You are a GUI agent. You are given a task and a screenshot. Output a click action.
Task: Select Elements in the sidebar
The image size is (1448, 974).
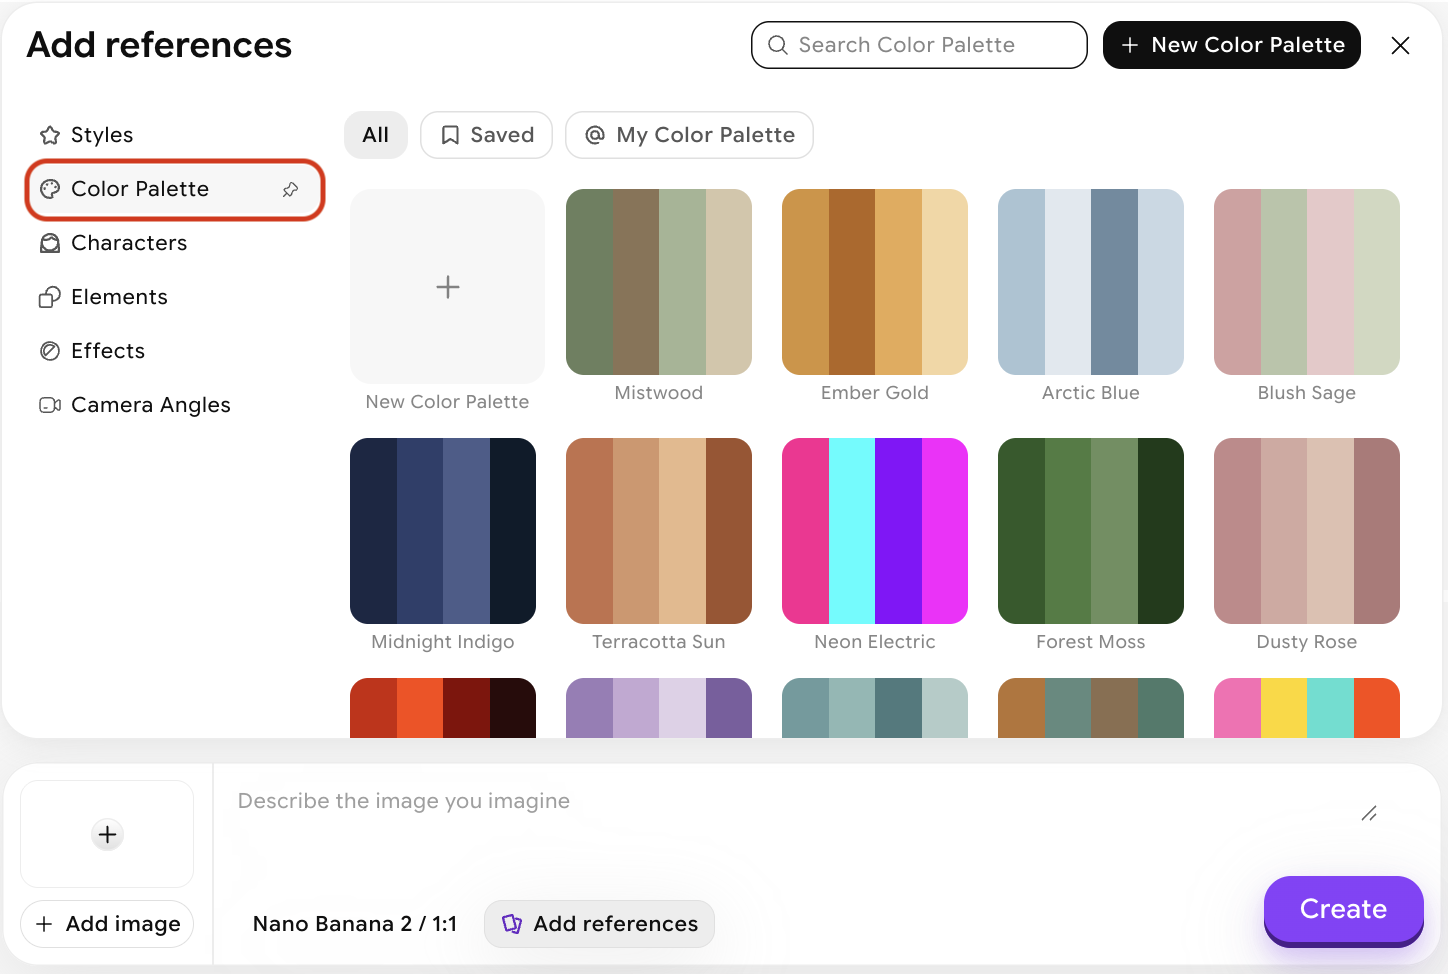[x=119, y=297]
